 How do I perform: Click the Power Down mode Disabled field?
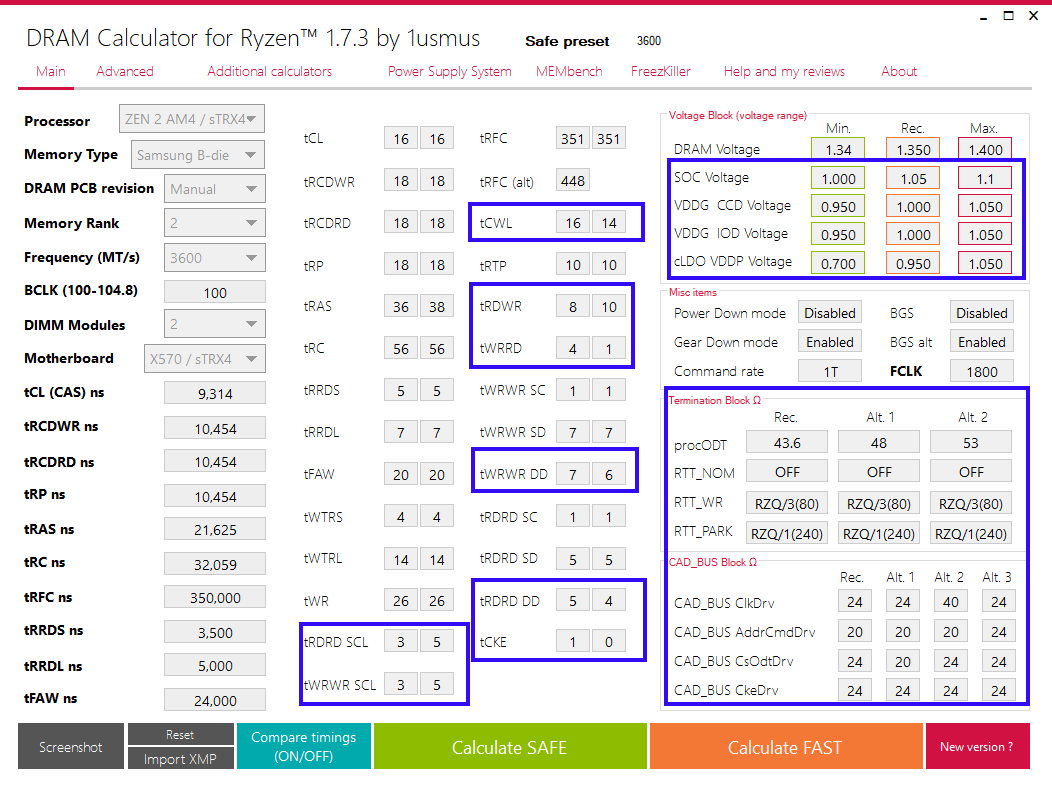tap(830, 313)
